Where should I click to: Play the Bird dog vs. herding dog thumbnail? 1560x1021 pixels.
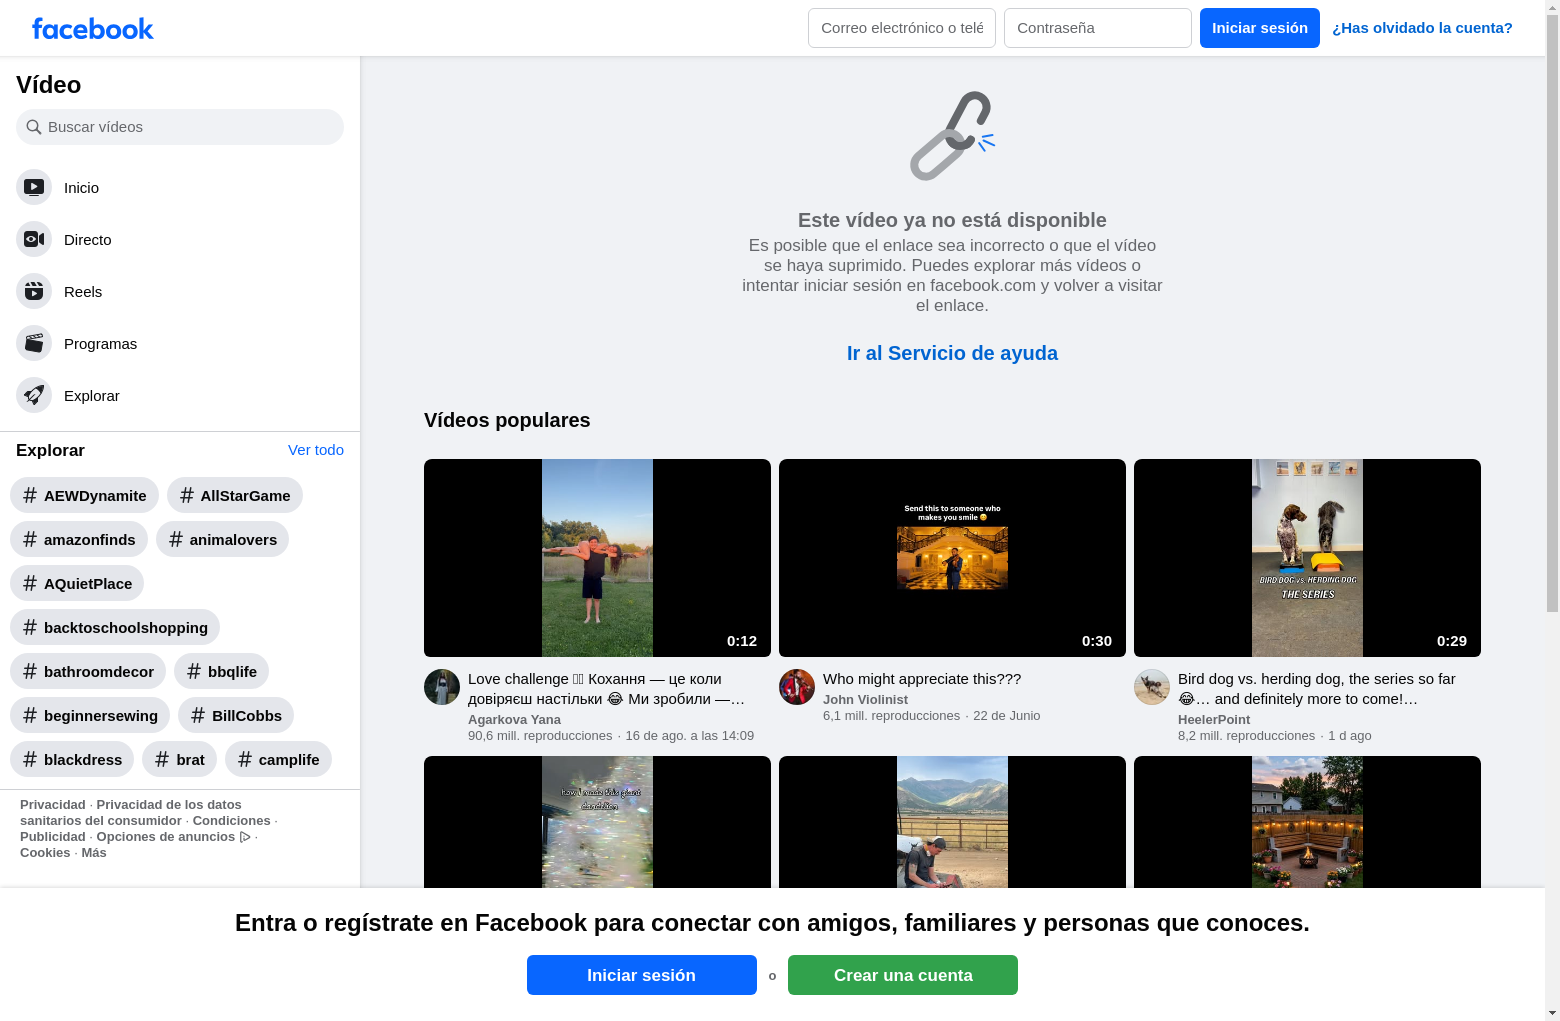(x=1307, y=558)
